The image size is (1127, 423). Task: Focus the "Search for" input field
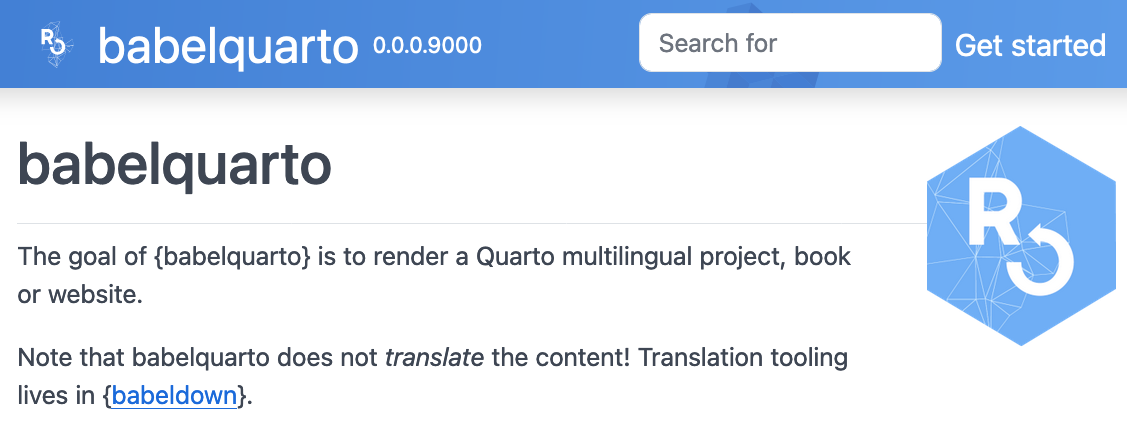(790, 43)
